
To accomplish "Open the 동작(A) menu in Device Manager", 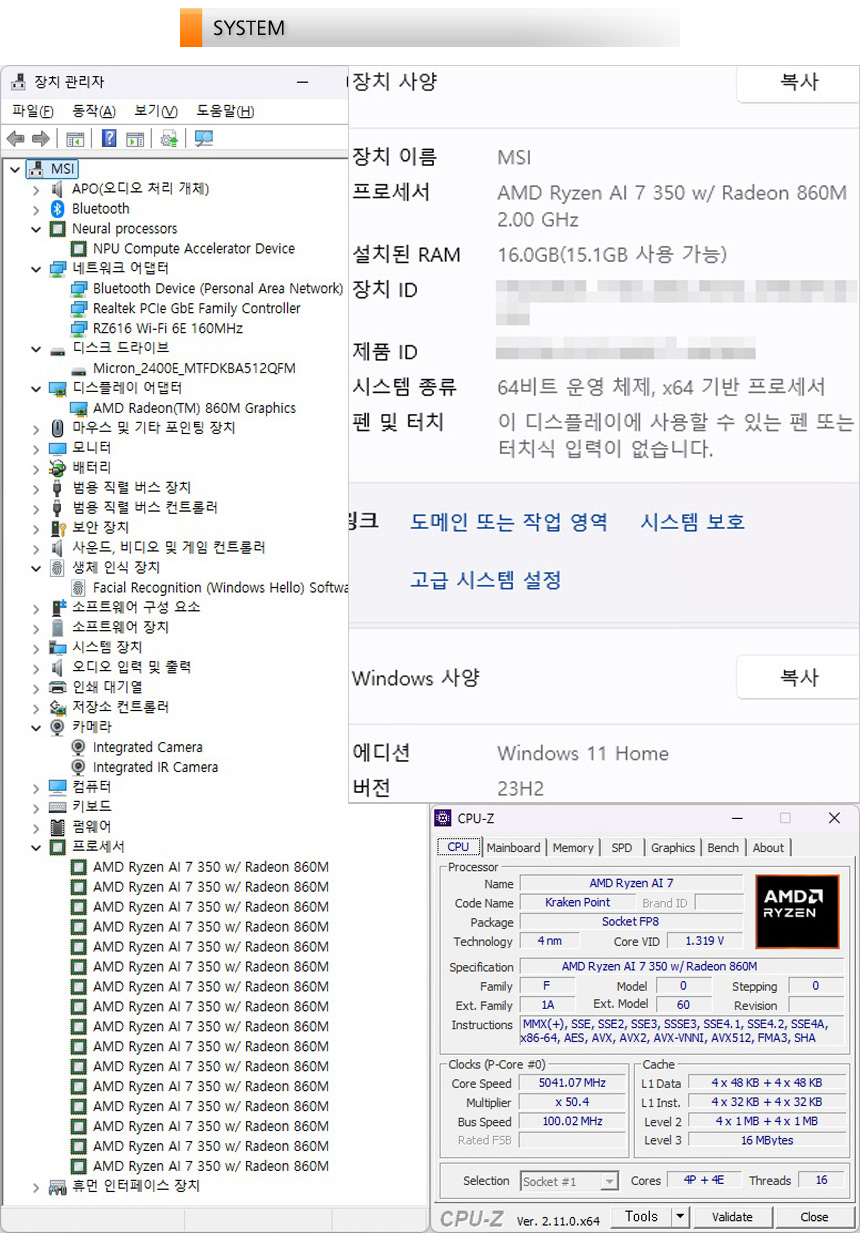I will tap(94, 111).
